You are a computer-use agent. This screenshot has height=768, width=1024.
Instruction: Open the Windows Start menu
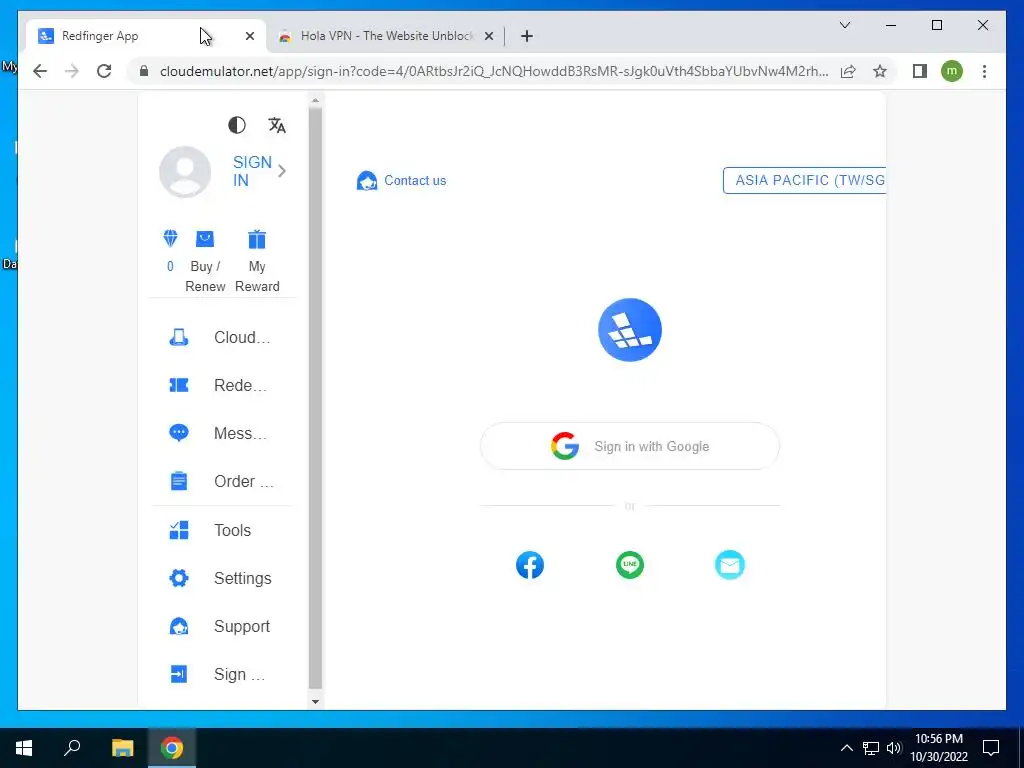24,748
